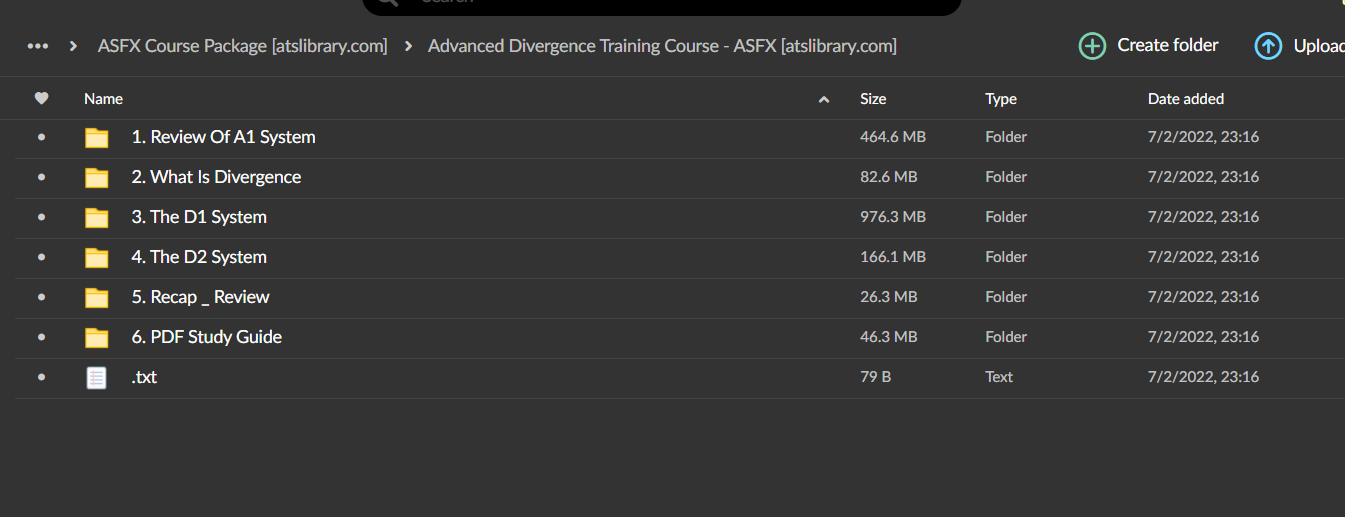Open folder 6. PDF Study Guide
The image size is (1345, 517).
click(x=206, y=337)
